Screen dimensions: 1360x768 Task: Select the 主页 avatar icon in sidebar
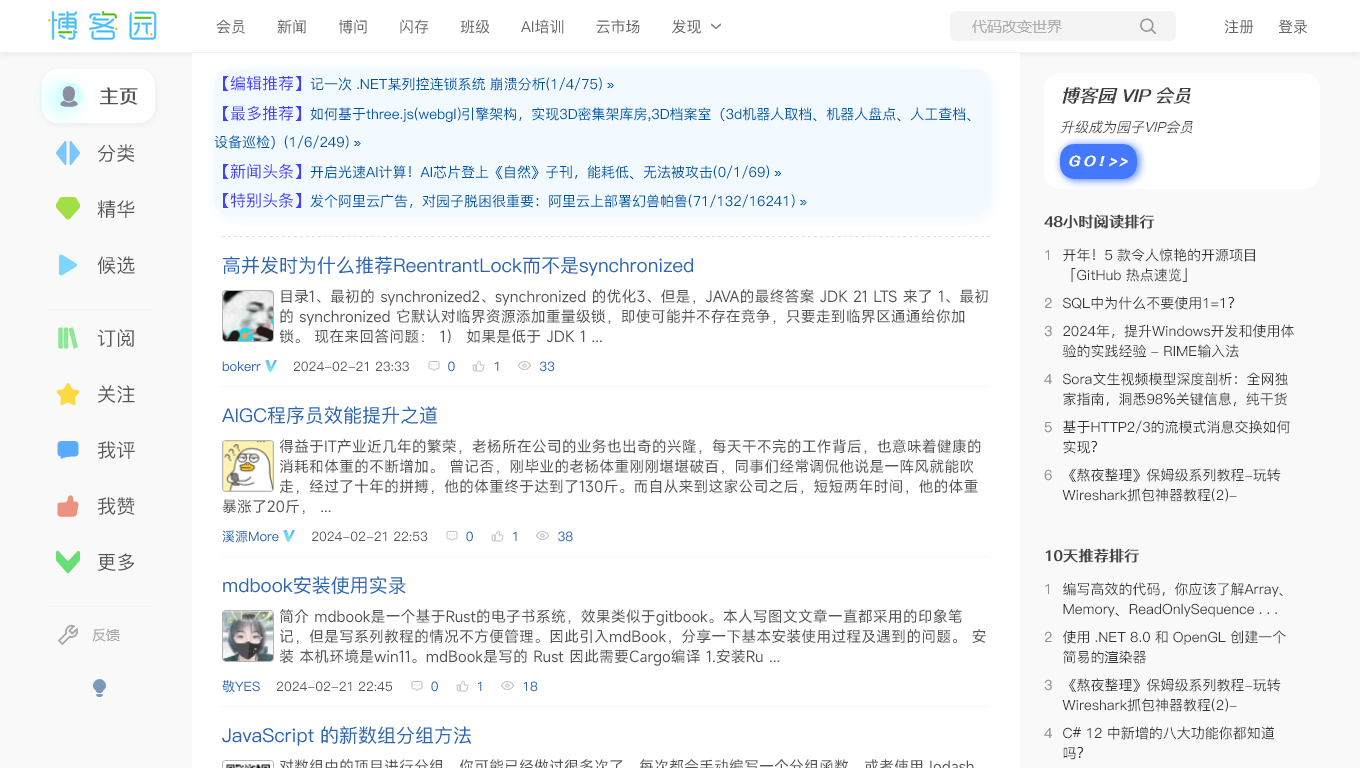click(x=68, y=96)
